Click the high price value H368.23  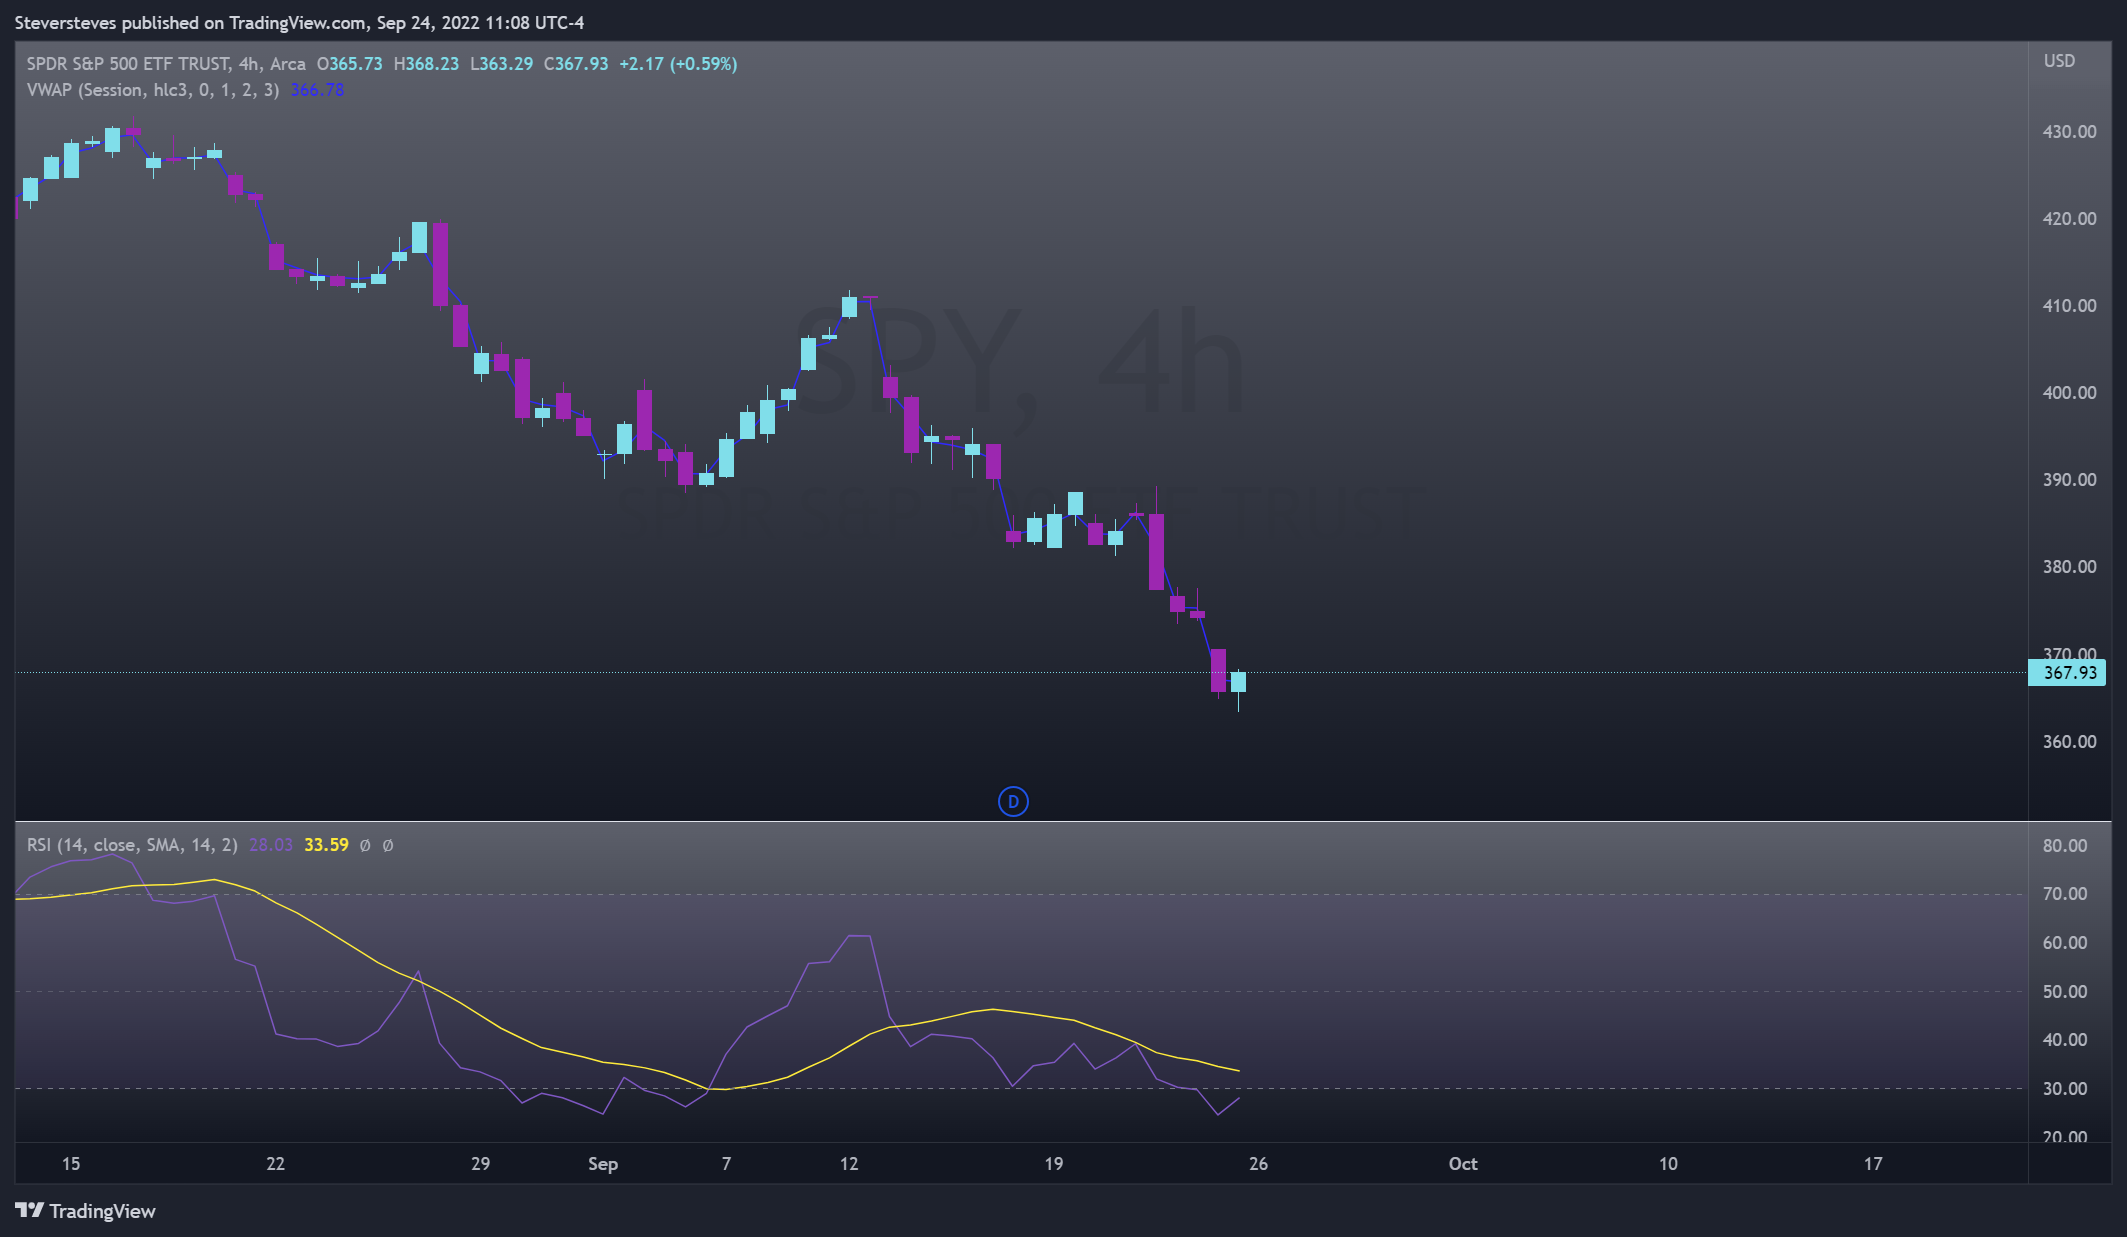pyautogui.click(x=426, y=64)
